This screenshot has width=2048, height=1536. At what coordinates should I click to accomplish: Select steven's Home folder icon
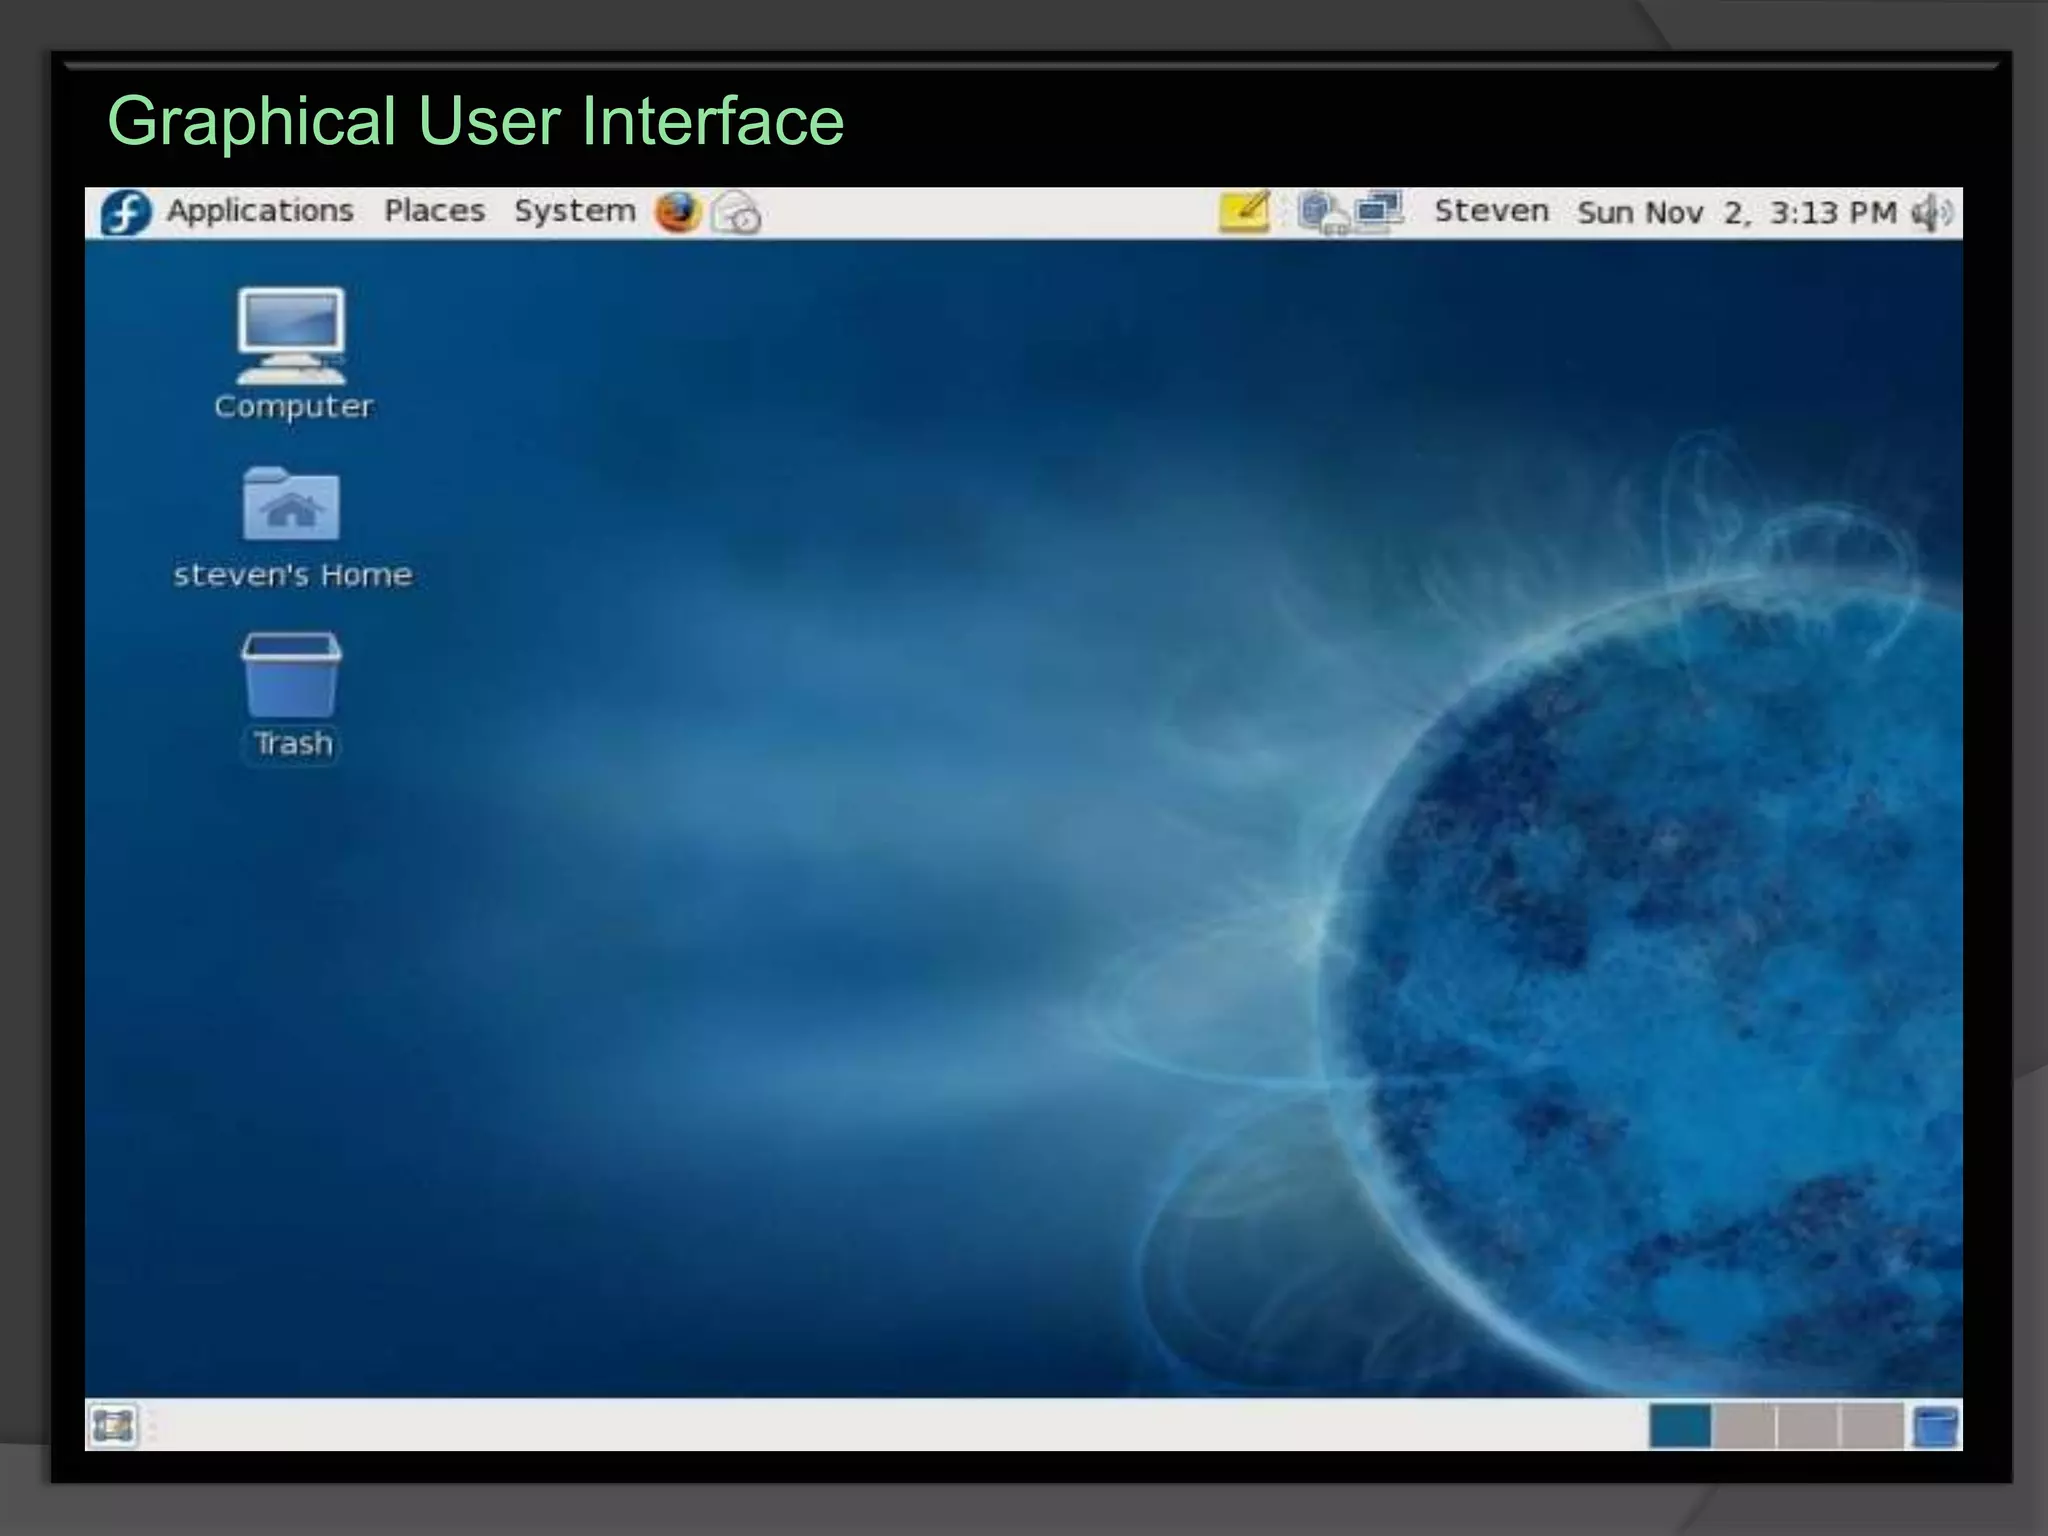(291, 505)
